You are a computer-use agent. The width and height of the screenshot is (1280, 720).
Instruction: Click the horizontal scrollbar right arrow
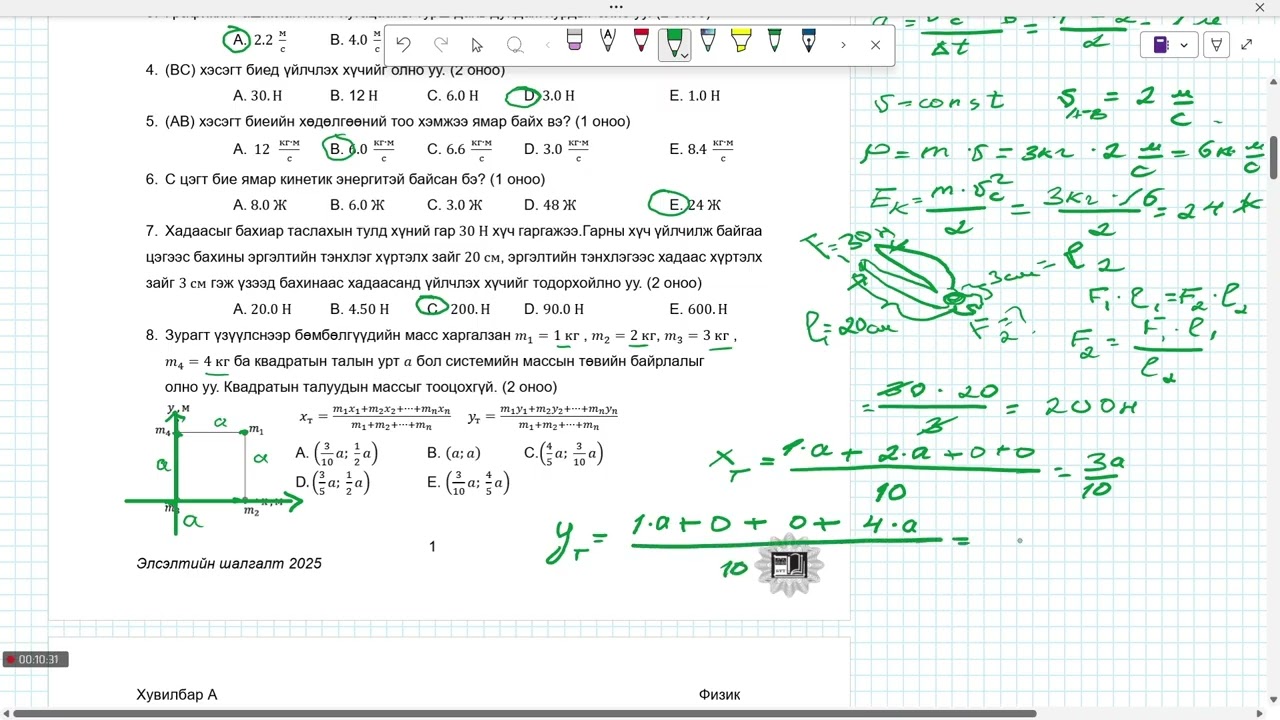pos(1261,713)
